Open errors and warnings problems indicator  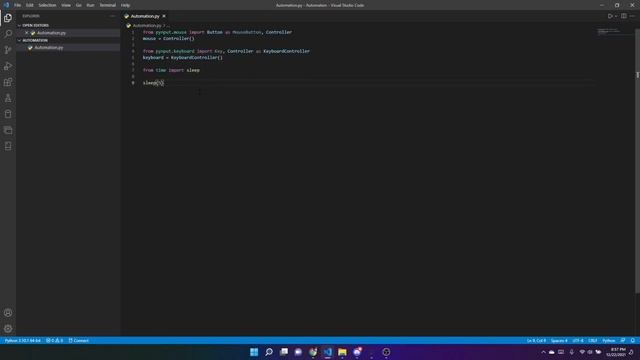click(x=55, y=340)
